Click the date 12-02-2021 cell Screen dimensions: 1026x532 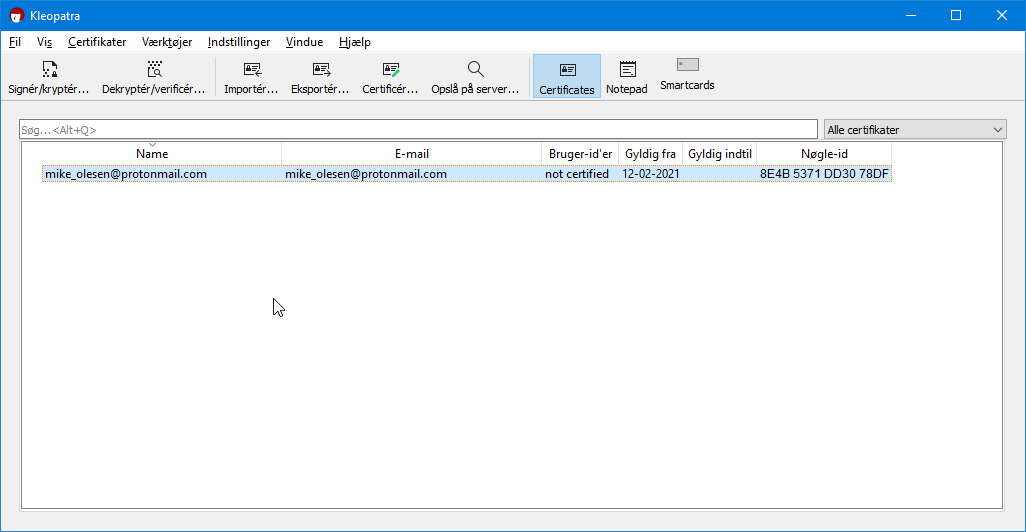click(x=650, y=174)
